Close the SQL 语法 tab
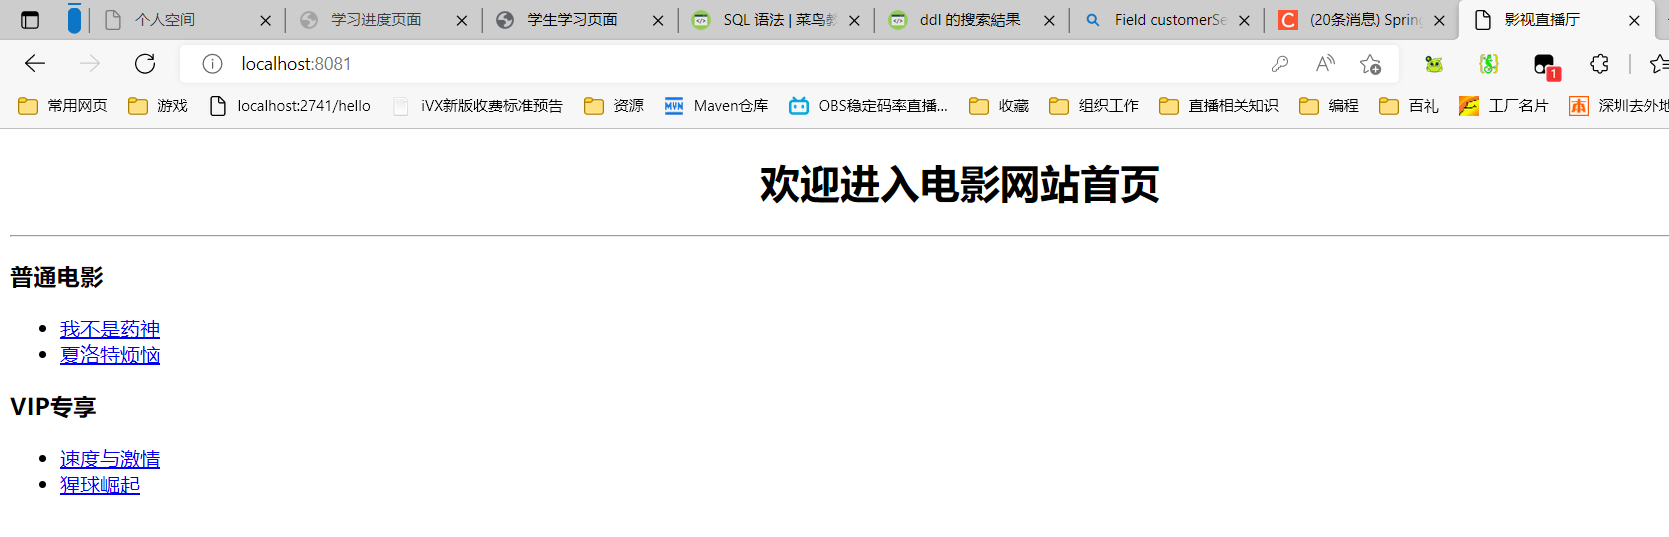The height and width of the screenshot is (537, 1669). [x=854, y=20]
